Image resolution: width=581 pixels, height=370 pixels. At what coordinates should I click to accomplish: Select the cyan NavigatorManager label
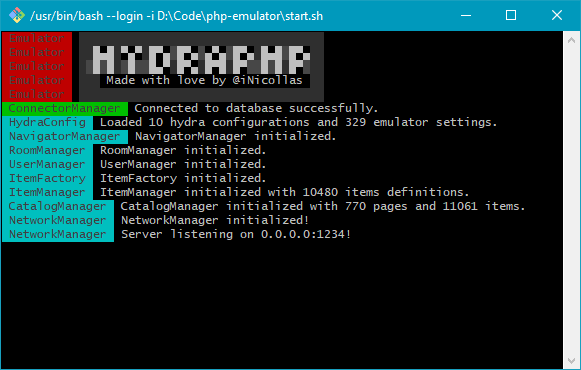click(x=65, y=137)
